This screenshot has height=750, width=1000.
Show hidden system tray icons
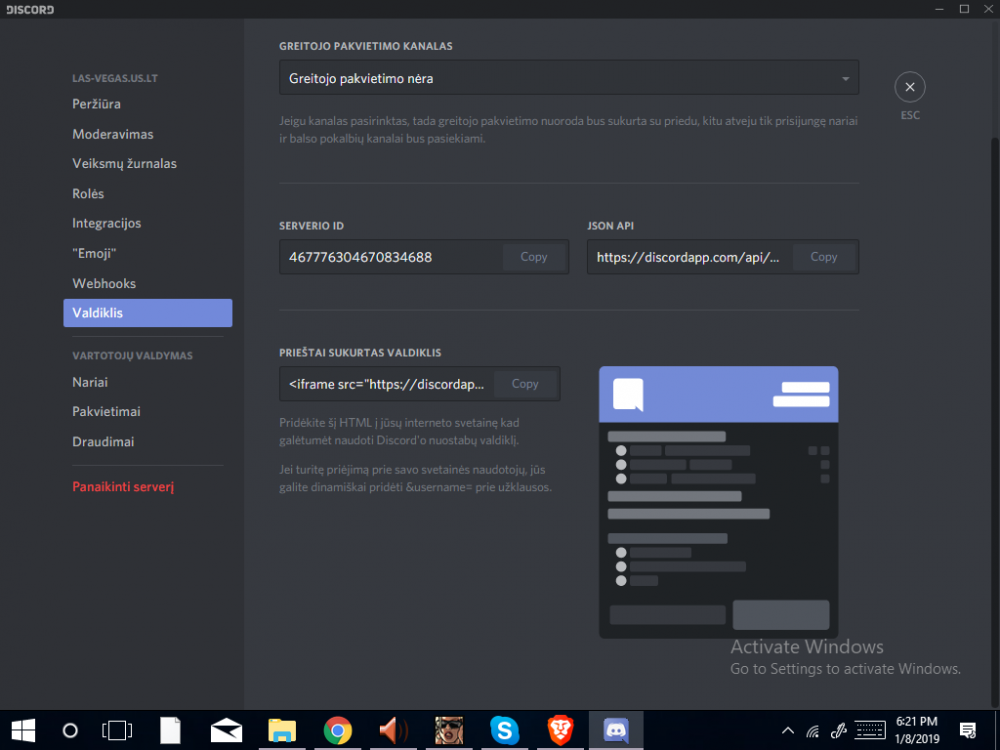(x=788, y=730)
